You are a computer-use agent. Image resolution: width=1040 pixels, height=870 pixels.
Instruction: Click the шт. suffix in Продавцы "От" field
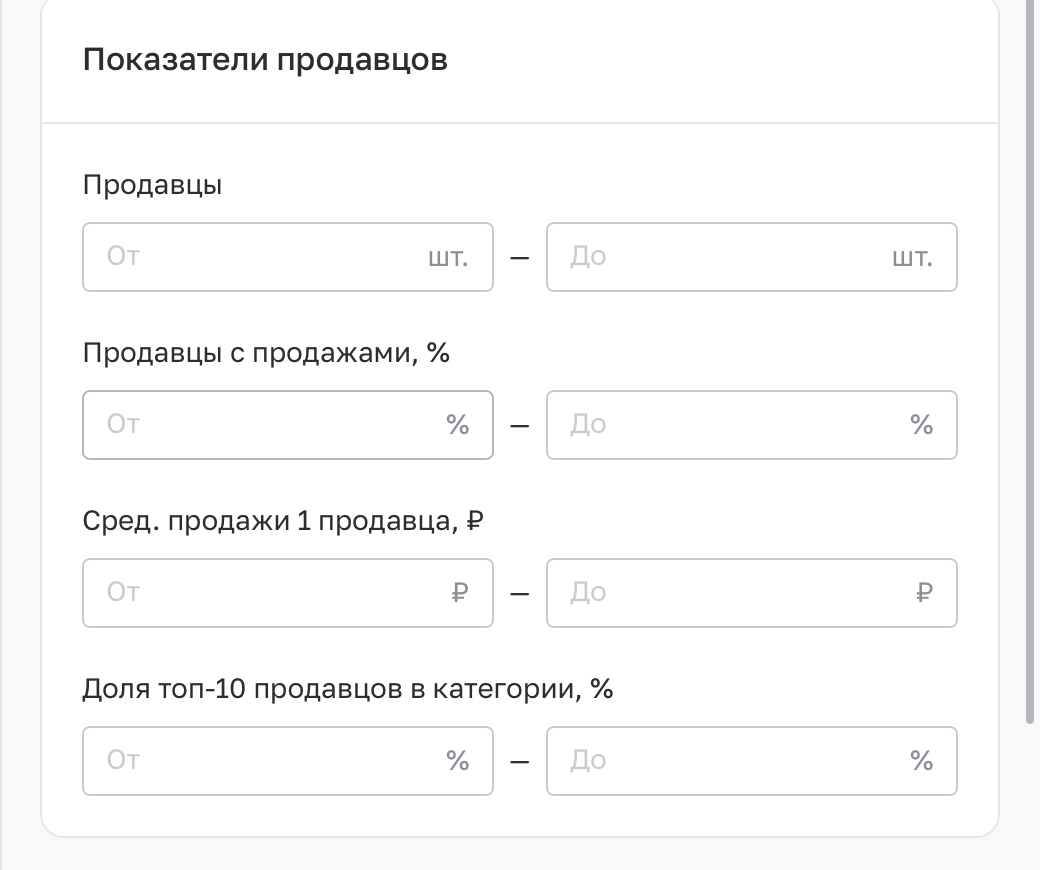point(448,257)
